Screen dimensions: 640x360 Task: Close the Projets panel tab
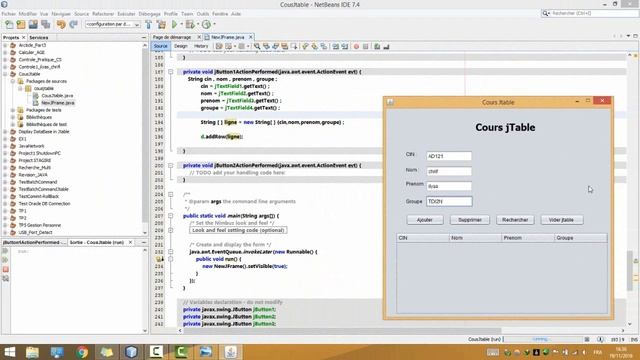(23, 38)
